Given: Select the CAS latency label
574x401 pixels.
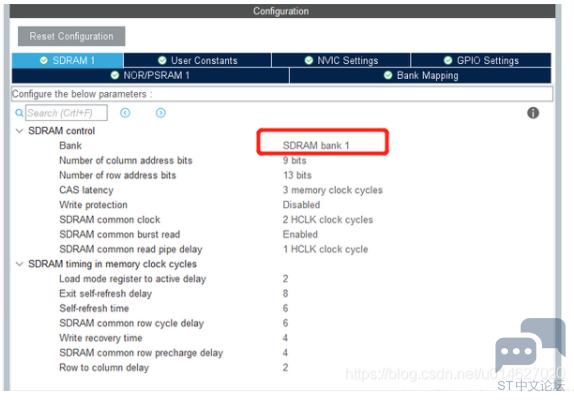Looking at the screenshot, I should 86,190.
